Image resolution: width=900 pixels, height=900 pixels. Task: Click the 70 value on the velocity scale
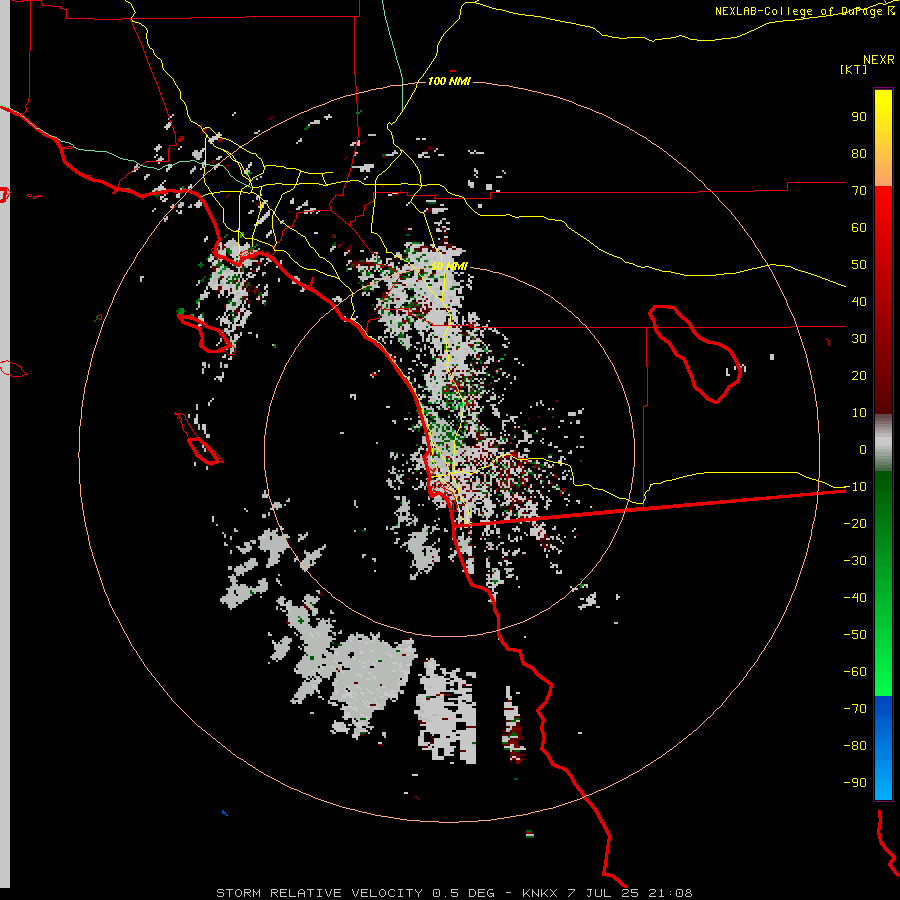(859, 191)
